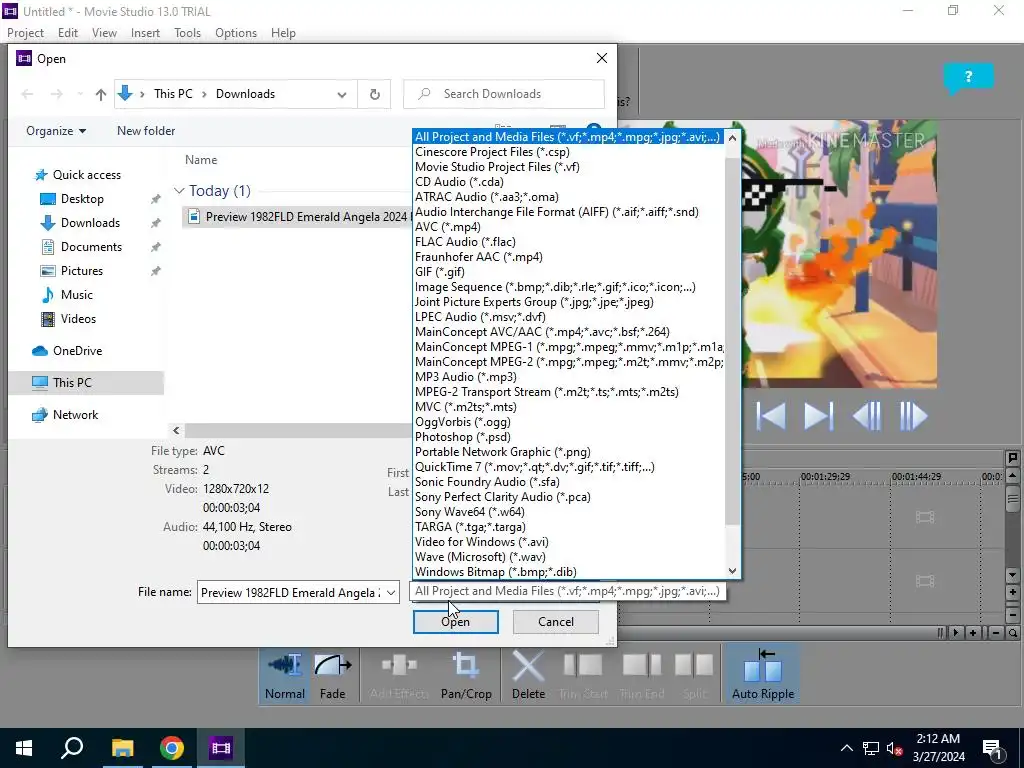This screenshot has width=1024, height=768.
Task: Step to previous frame in preview
Action: [867, 416]
